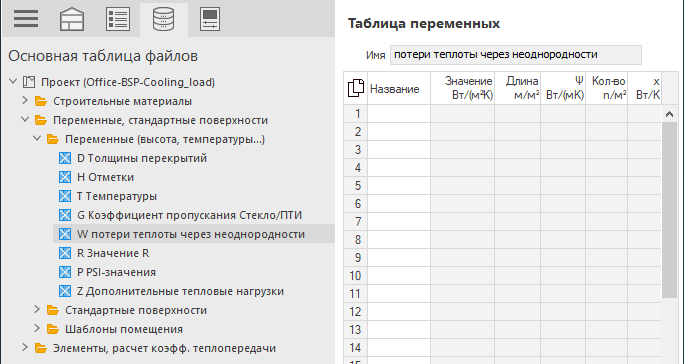Viewport: 684px width, 364px height.
Task: Click Значение cell in row 2
Action: [x=462, y=131]
